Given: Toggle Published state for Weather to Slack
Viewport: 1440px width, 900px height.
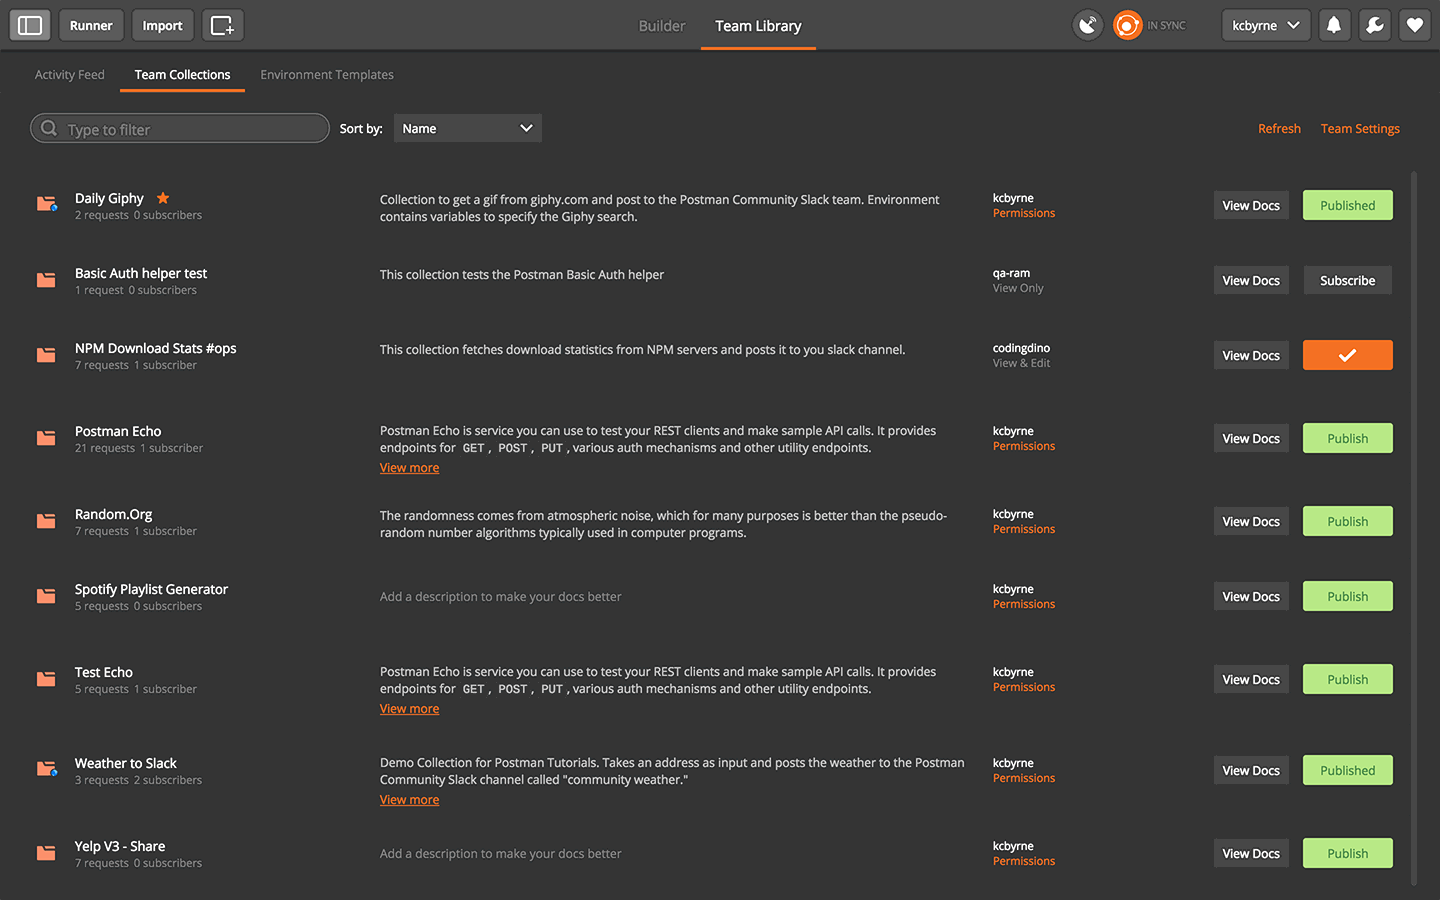Looking at the screenshot, I should point(1347,770).
